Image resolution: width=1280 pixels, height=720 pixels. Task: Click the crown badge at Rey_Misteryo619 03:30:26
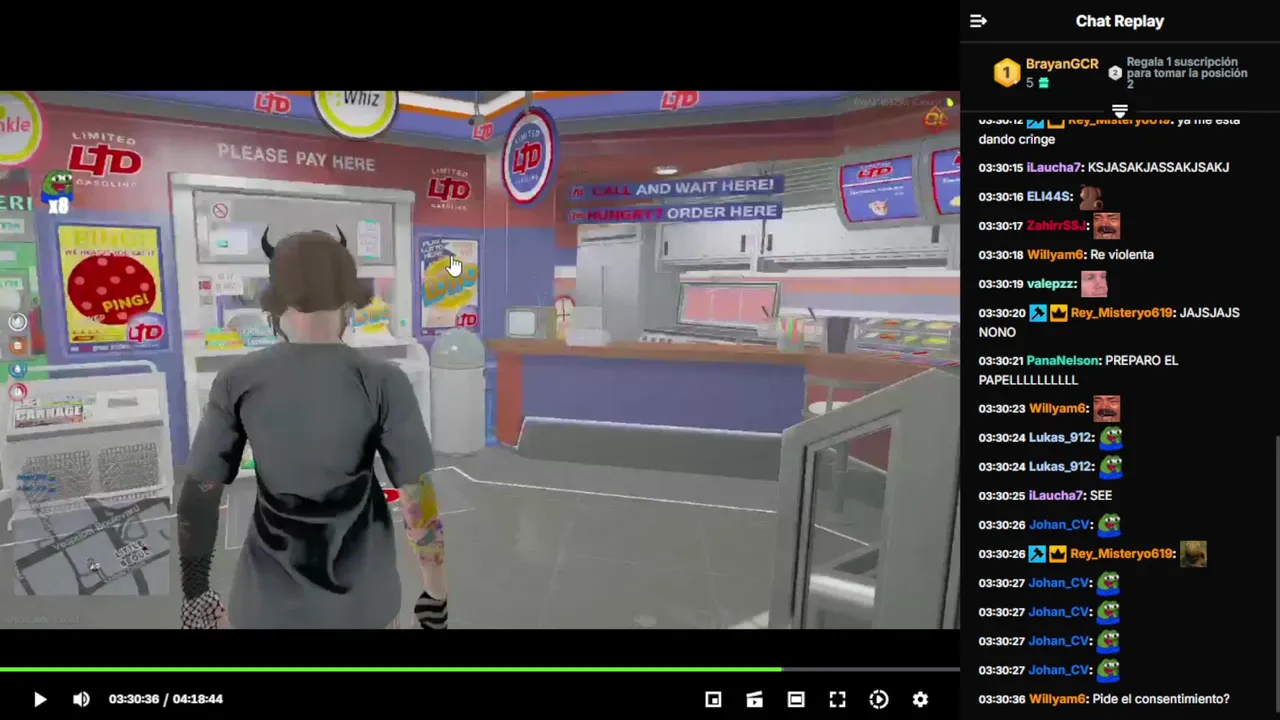1058,554
